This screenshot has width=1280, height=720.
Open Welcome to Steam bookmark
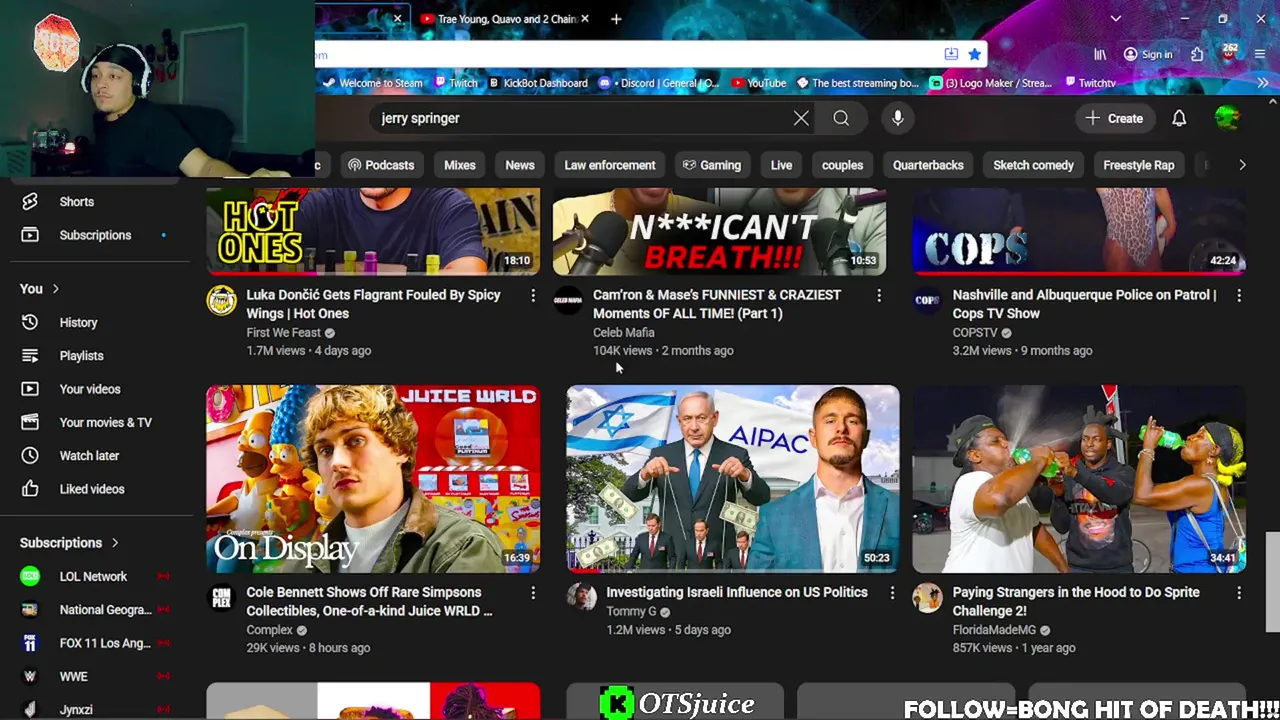pyautogui.click(x=372, y=83)
